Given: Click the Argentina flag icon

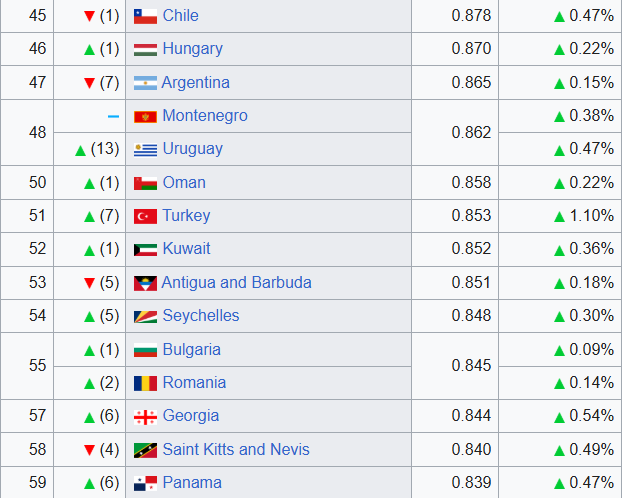Looking at the screenshot, I should pyautogui.click(x=146, y=83).
